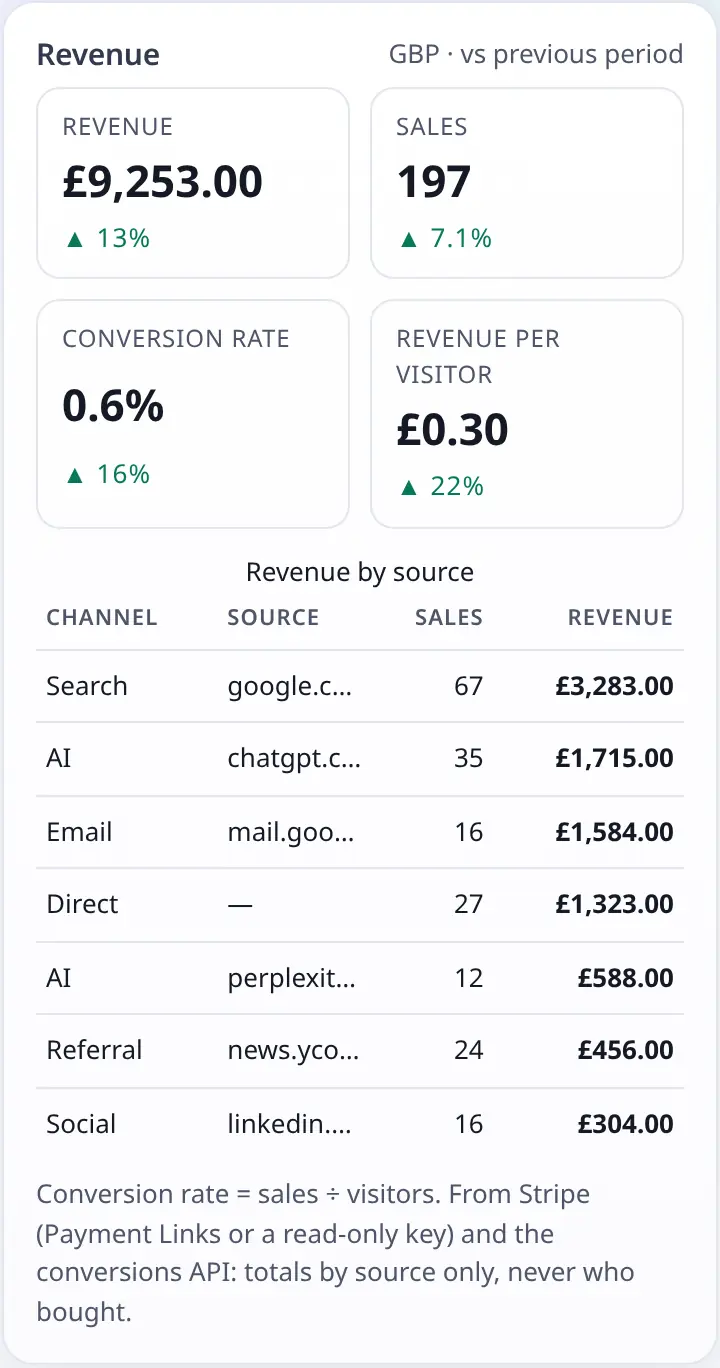Click the 'Revenue by source' table caption
The height and width of the screenshot is (1368, 720).
(x=360, y=572)
